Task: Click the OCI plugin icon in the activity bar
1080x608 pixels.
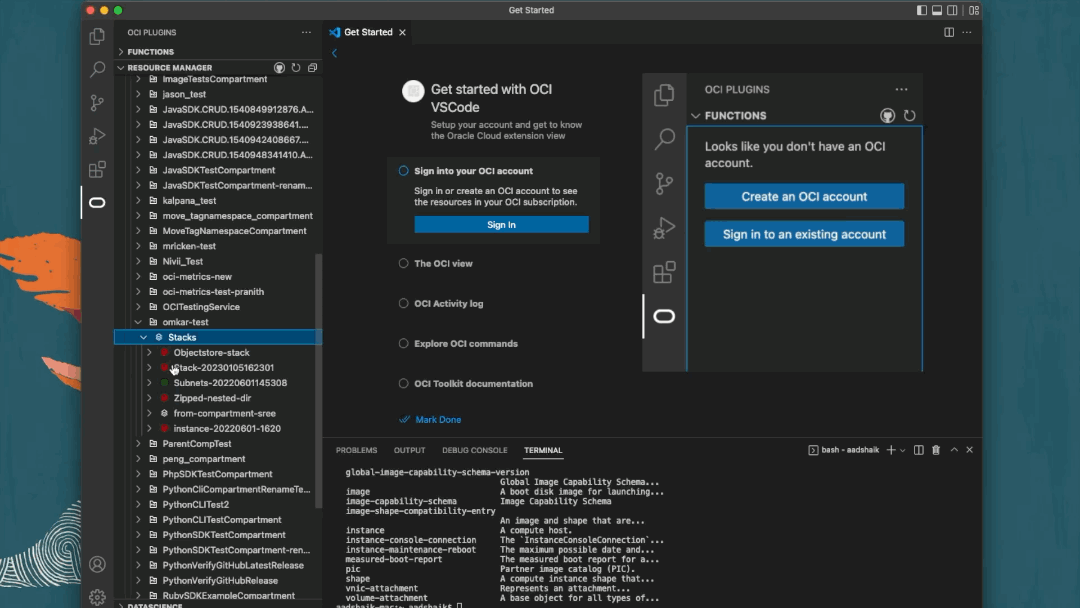Action: (x=96, y=203)
